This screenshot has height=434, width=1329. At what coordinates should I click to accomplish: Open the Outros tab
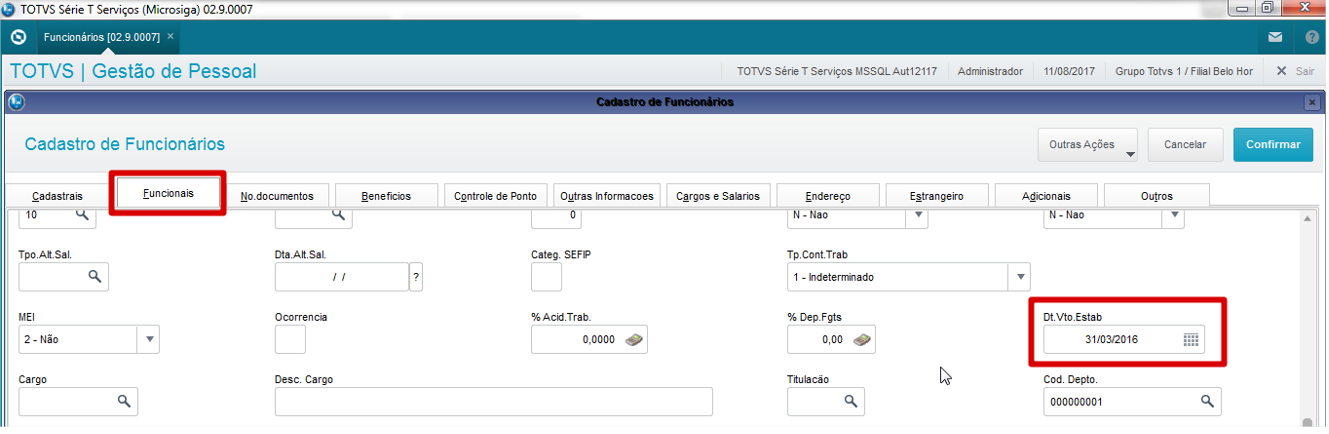point(1157,197)
